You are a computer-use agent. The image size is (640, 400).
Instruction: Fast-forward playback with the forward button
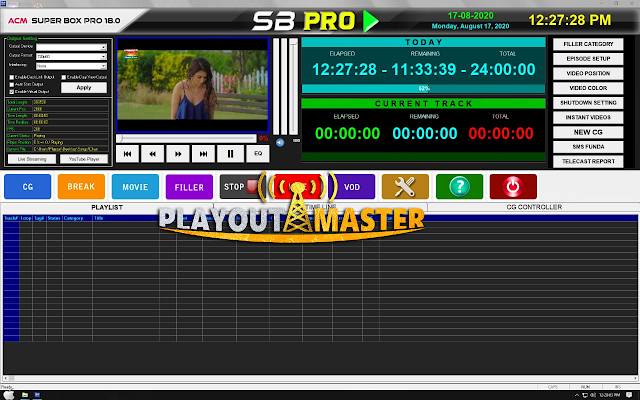pyautogui.click(x=178, y=154)
